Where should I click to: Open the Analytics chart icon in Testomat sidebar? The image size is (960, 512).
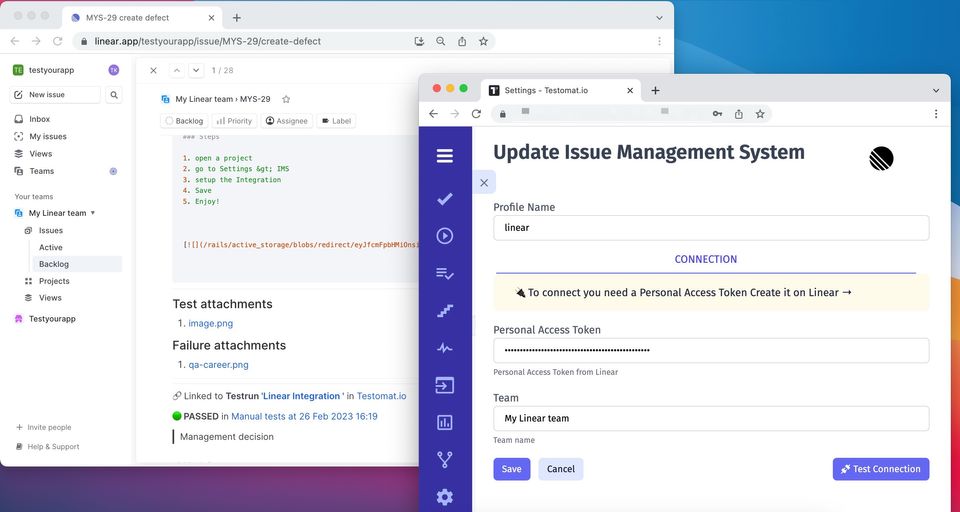click(x=444, y=423)
